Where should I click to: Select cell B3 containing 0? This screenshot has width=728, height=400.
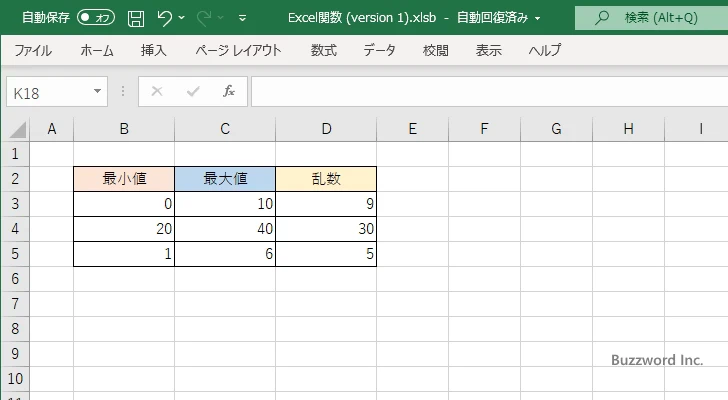pyautogui.click(x=124, y=204)
